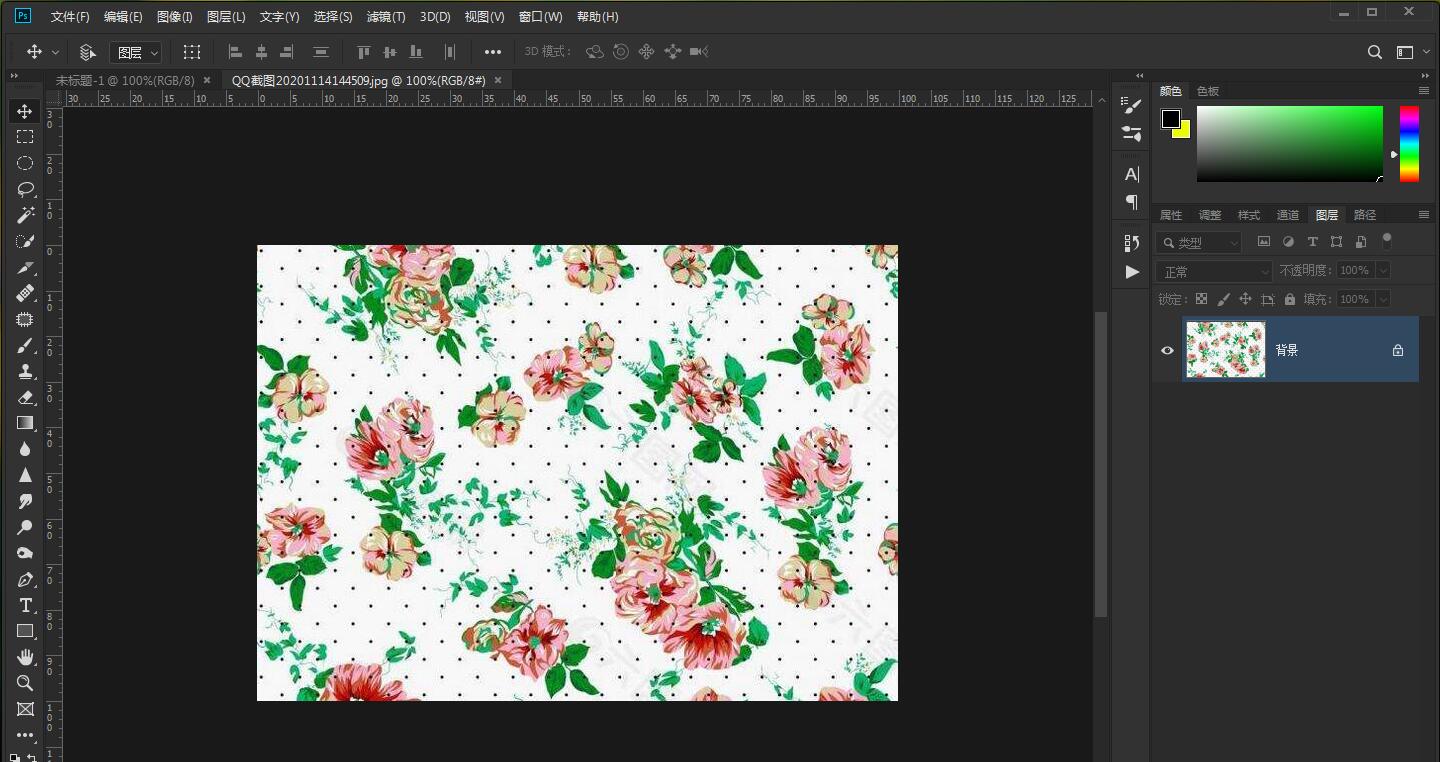Open the 正常 blend mode dropdown
1440x762 pixels.
[x=1213, y=272]
